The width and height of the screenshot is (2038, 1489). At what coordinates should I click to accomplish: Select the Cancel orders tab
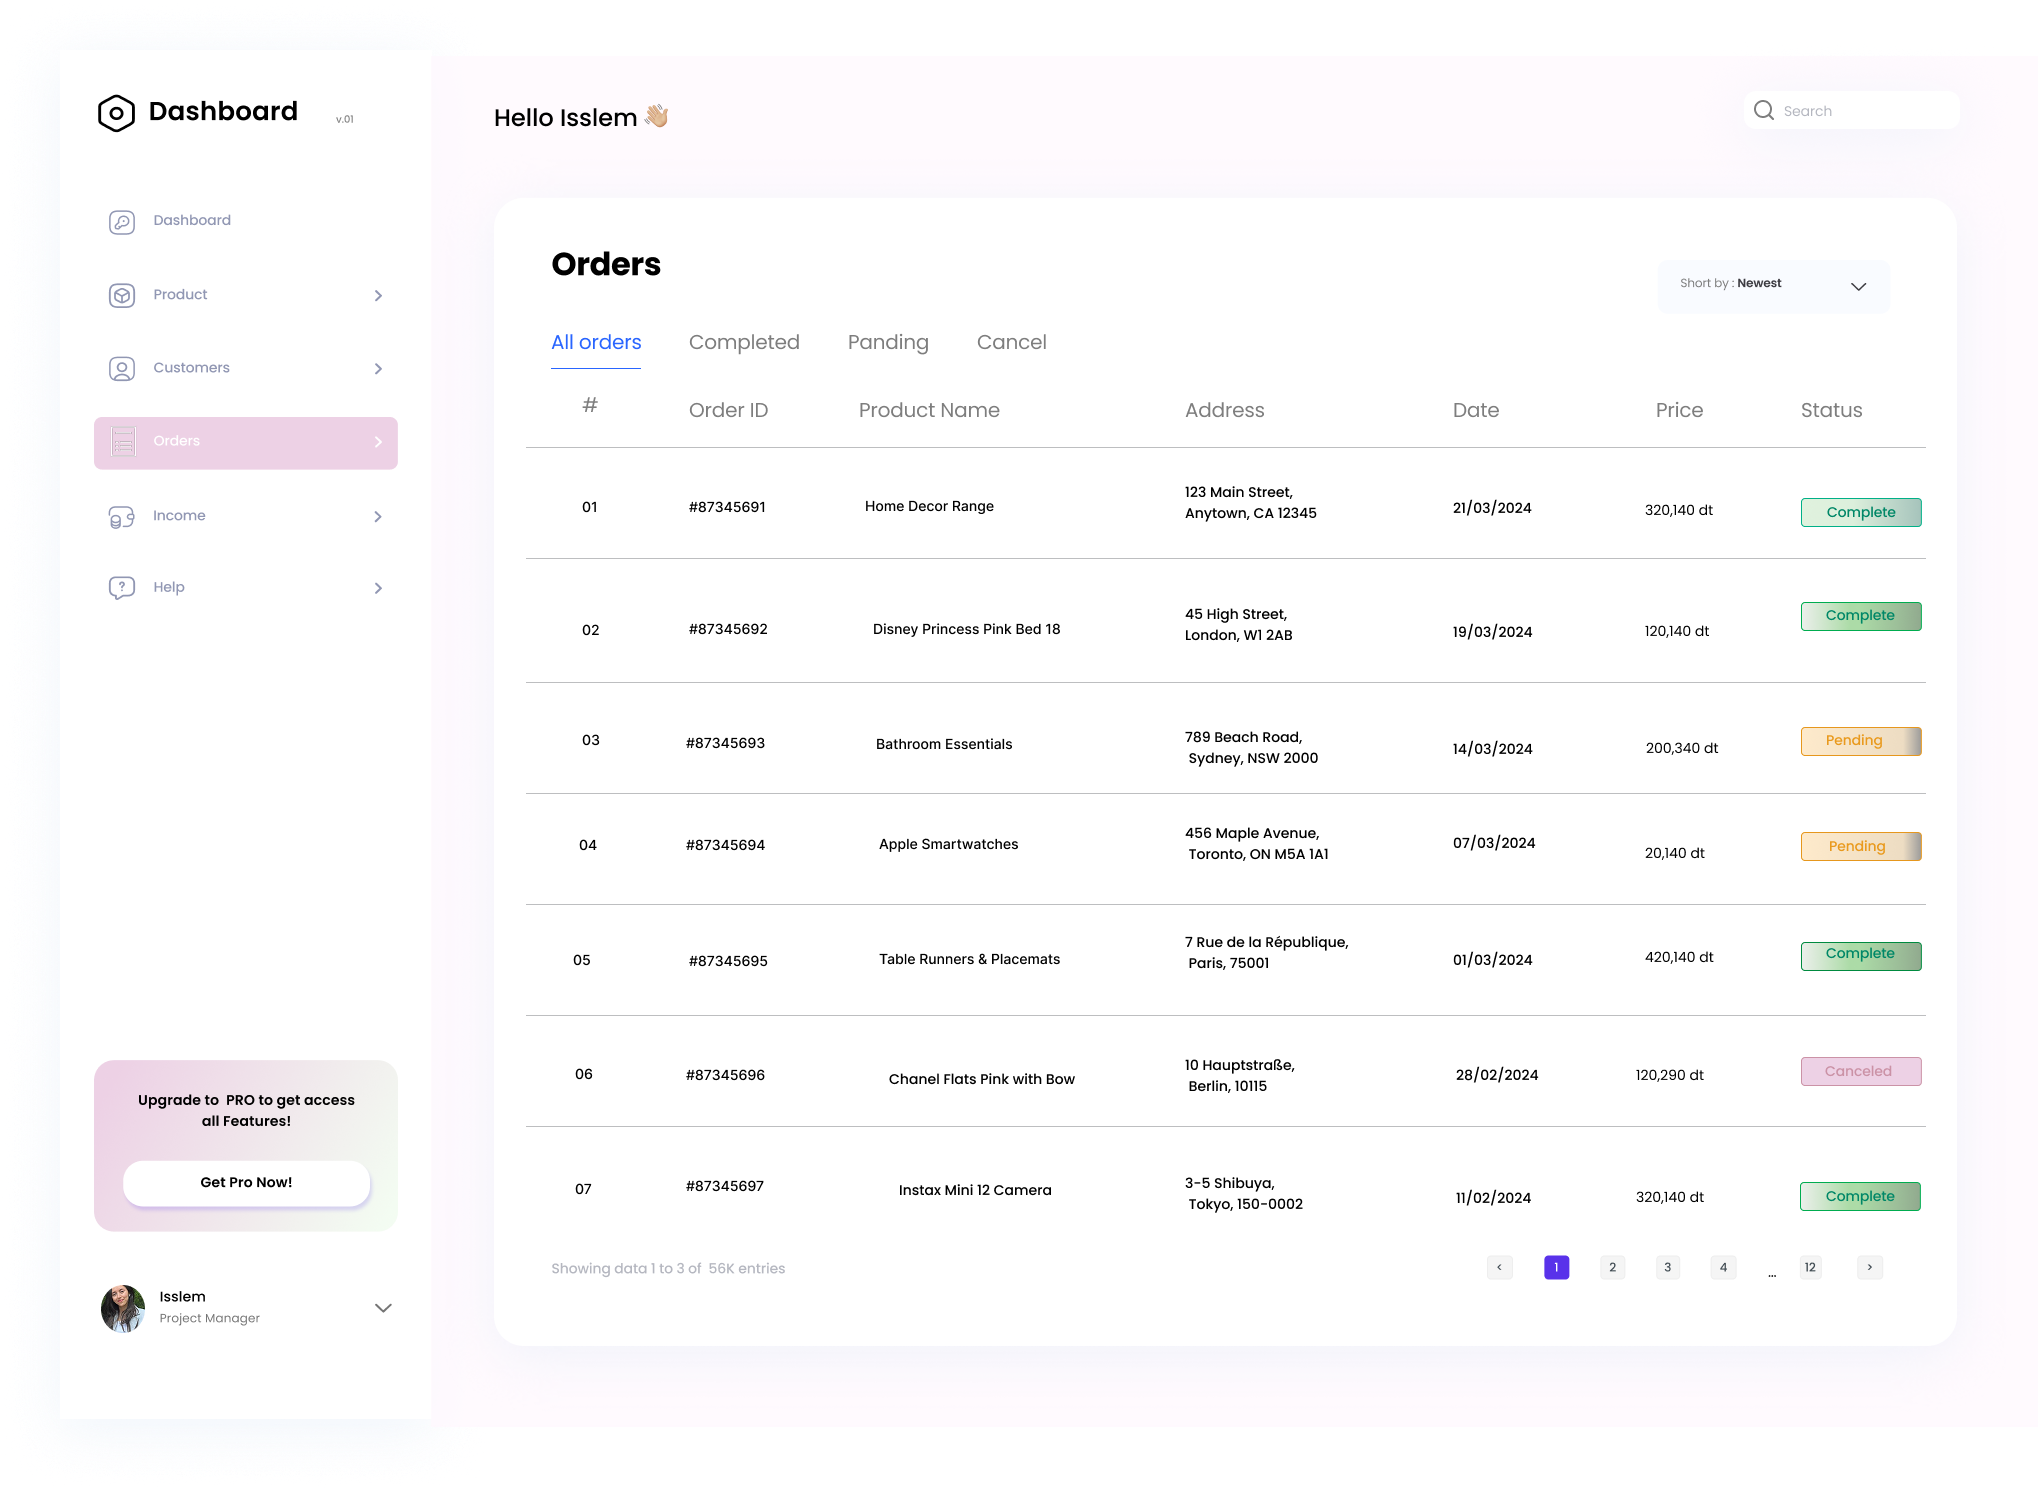[1011, 342]
